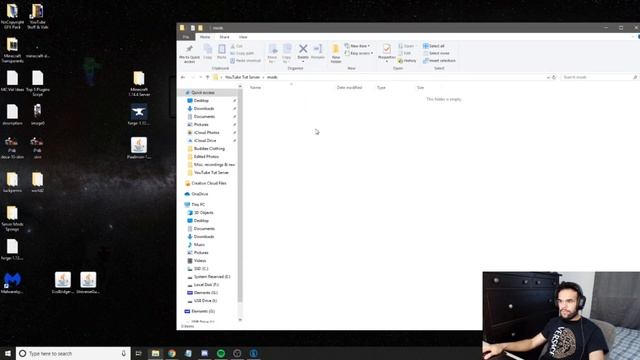Click Select all in ribbon
Viewport: 640px width, 360px height.
point(434,46)
